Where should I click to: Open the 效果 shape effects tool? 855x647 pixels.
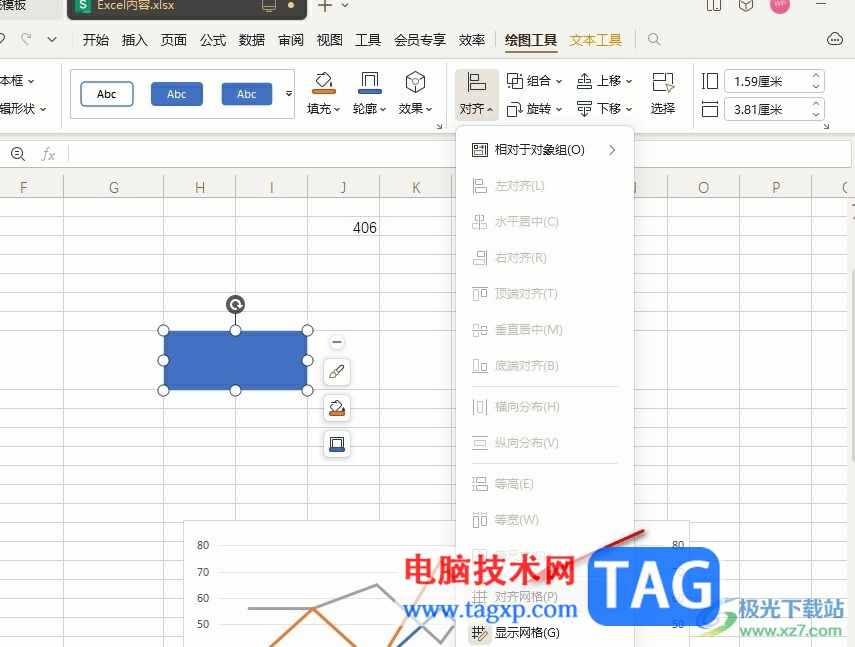[x=415, y=94]
